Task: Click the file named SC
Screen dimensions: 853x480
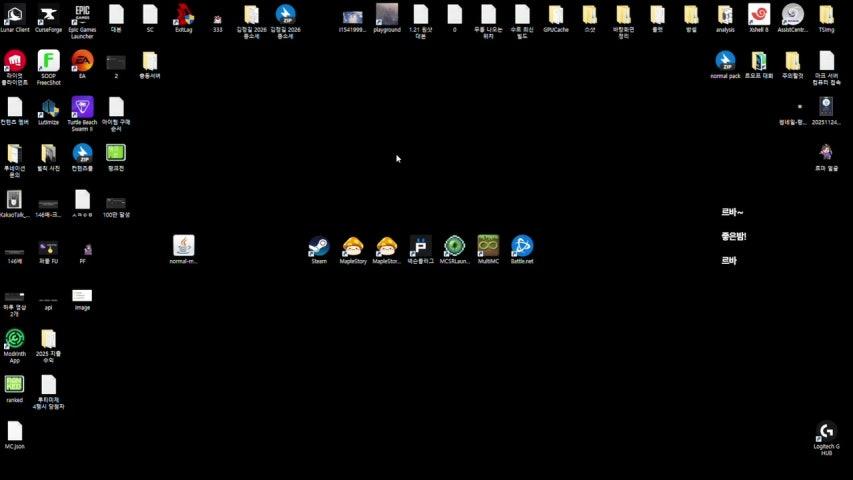Action: [150, 15]
